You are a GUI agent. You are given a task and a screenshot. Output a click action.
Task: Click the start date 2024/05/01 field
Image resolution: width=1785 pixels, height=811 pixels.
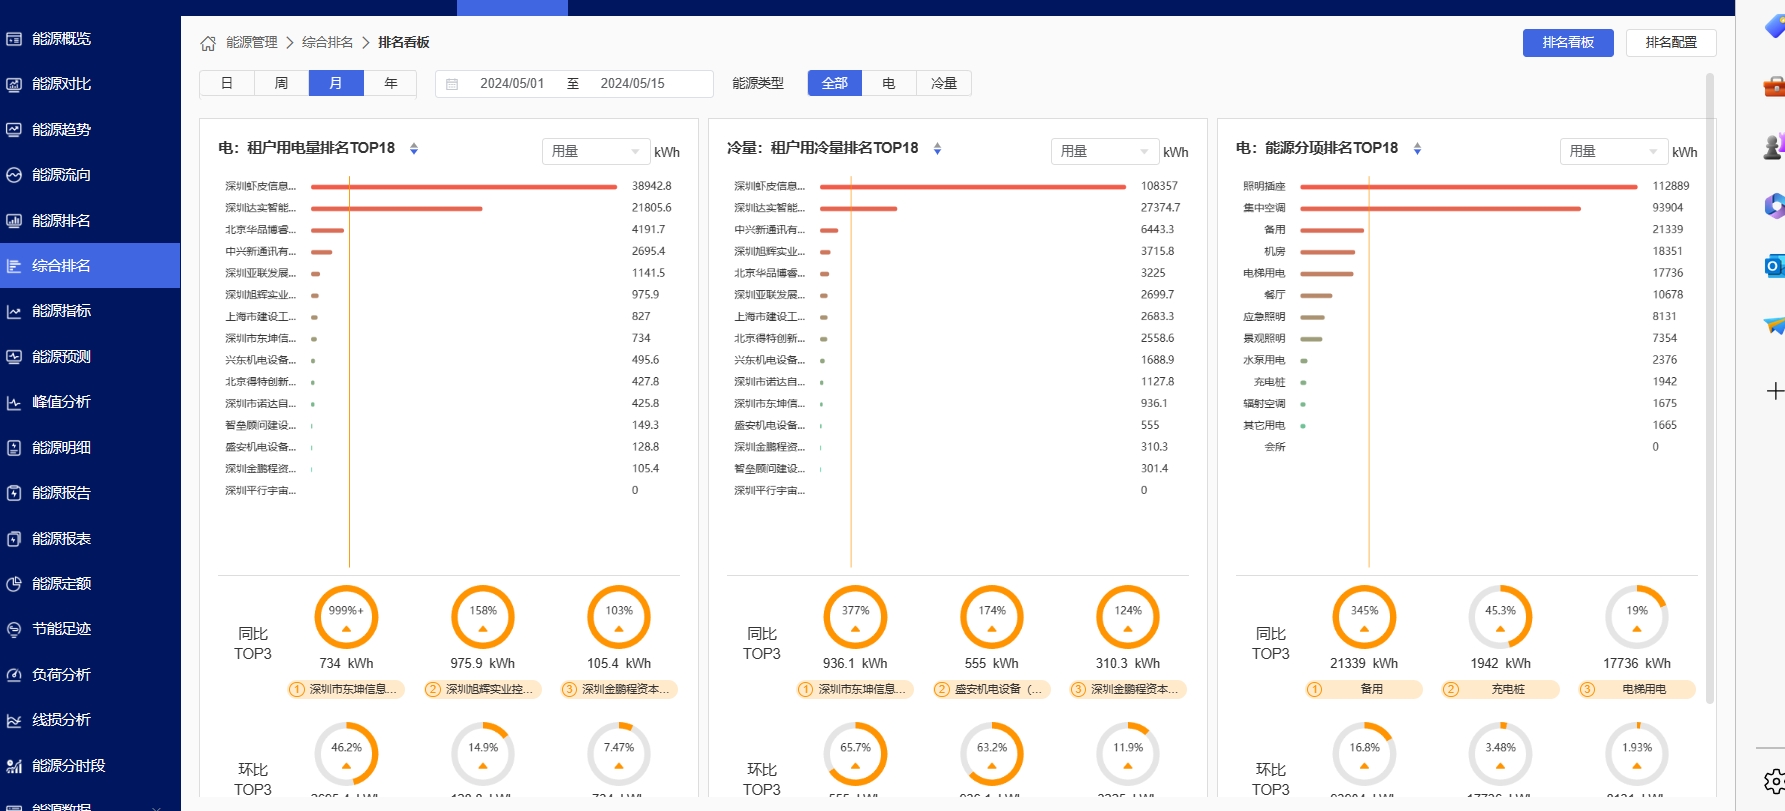tap(512, 83)
